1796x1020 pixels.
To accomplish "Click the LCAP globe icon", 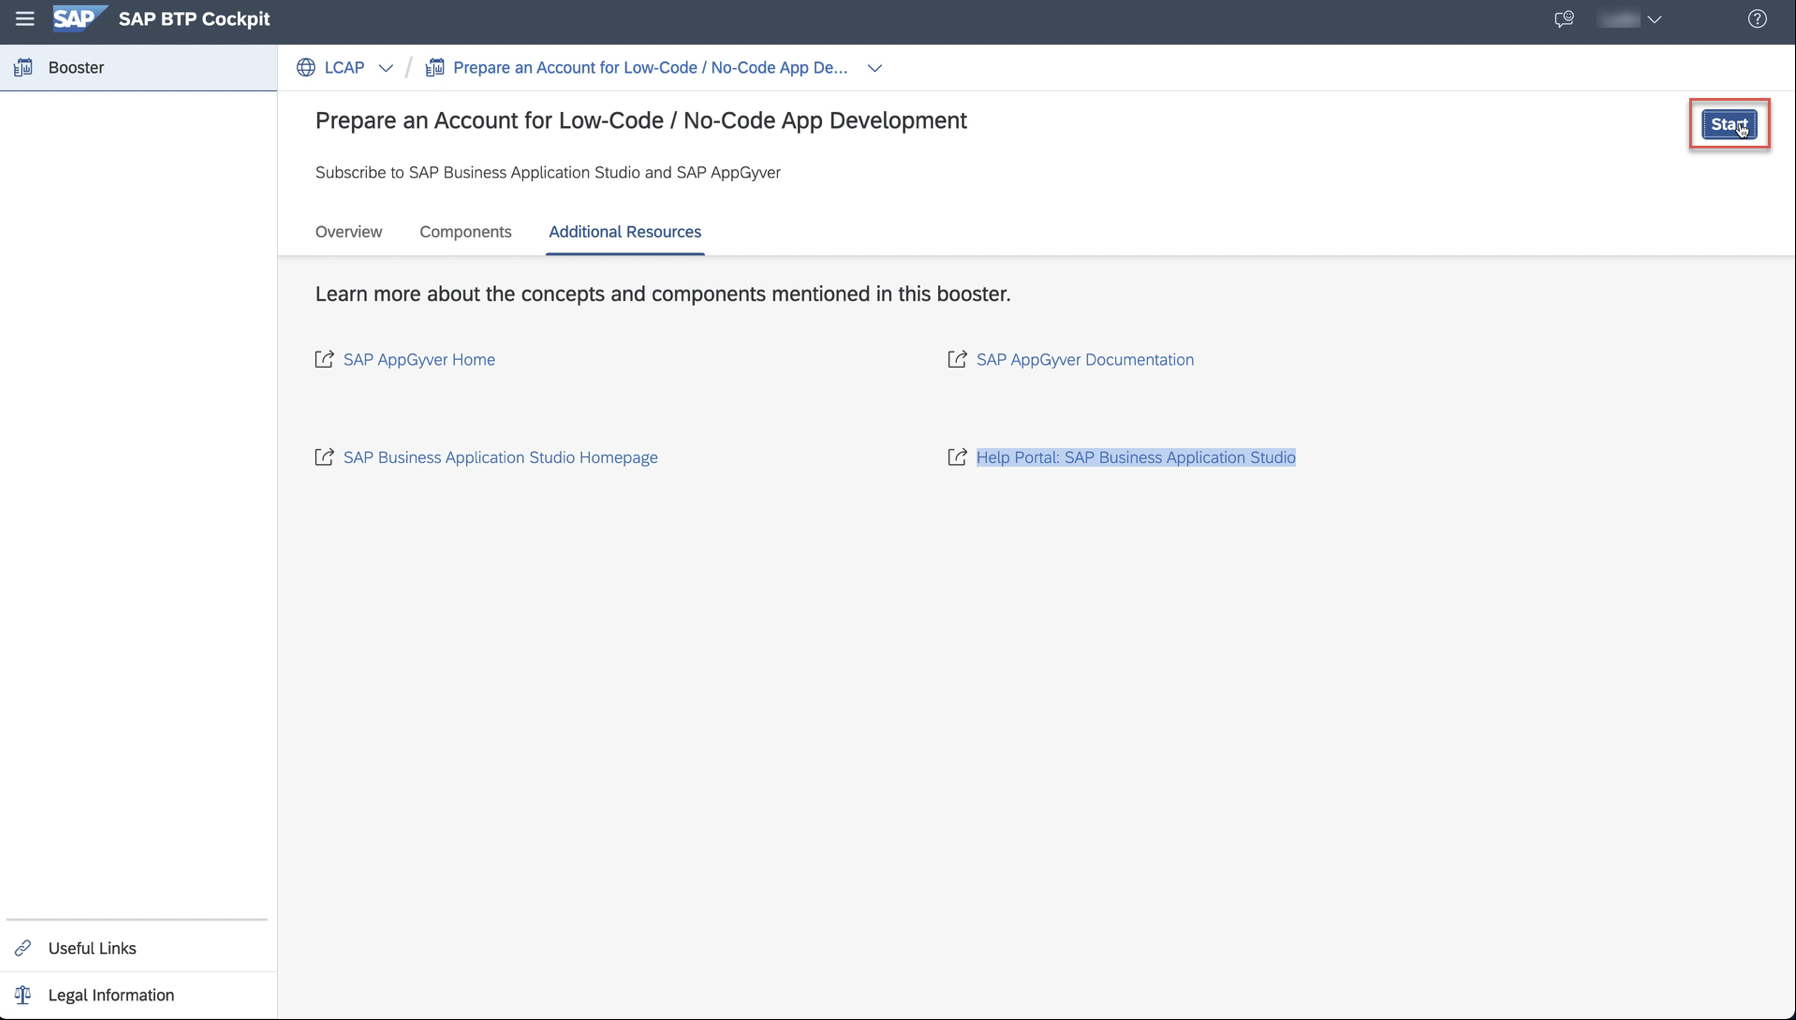I will (x=306, y=67).
